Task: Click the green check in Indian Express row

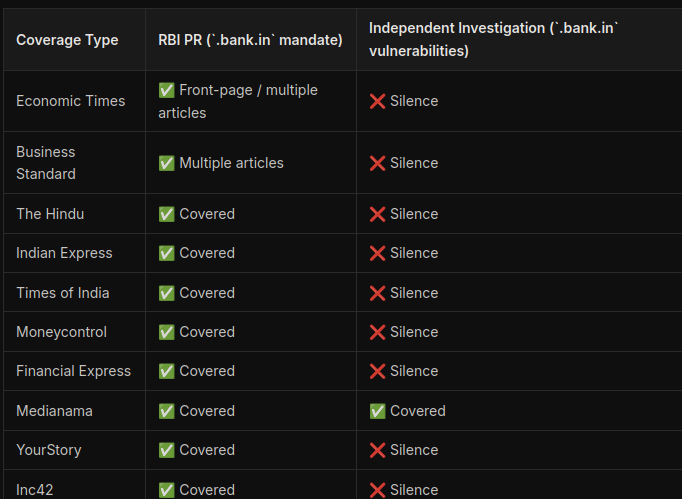Action: [x=166, y=253]
